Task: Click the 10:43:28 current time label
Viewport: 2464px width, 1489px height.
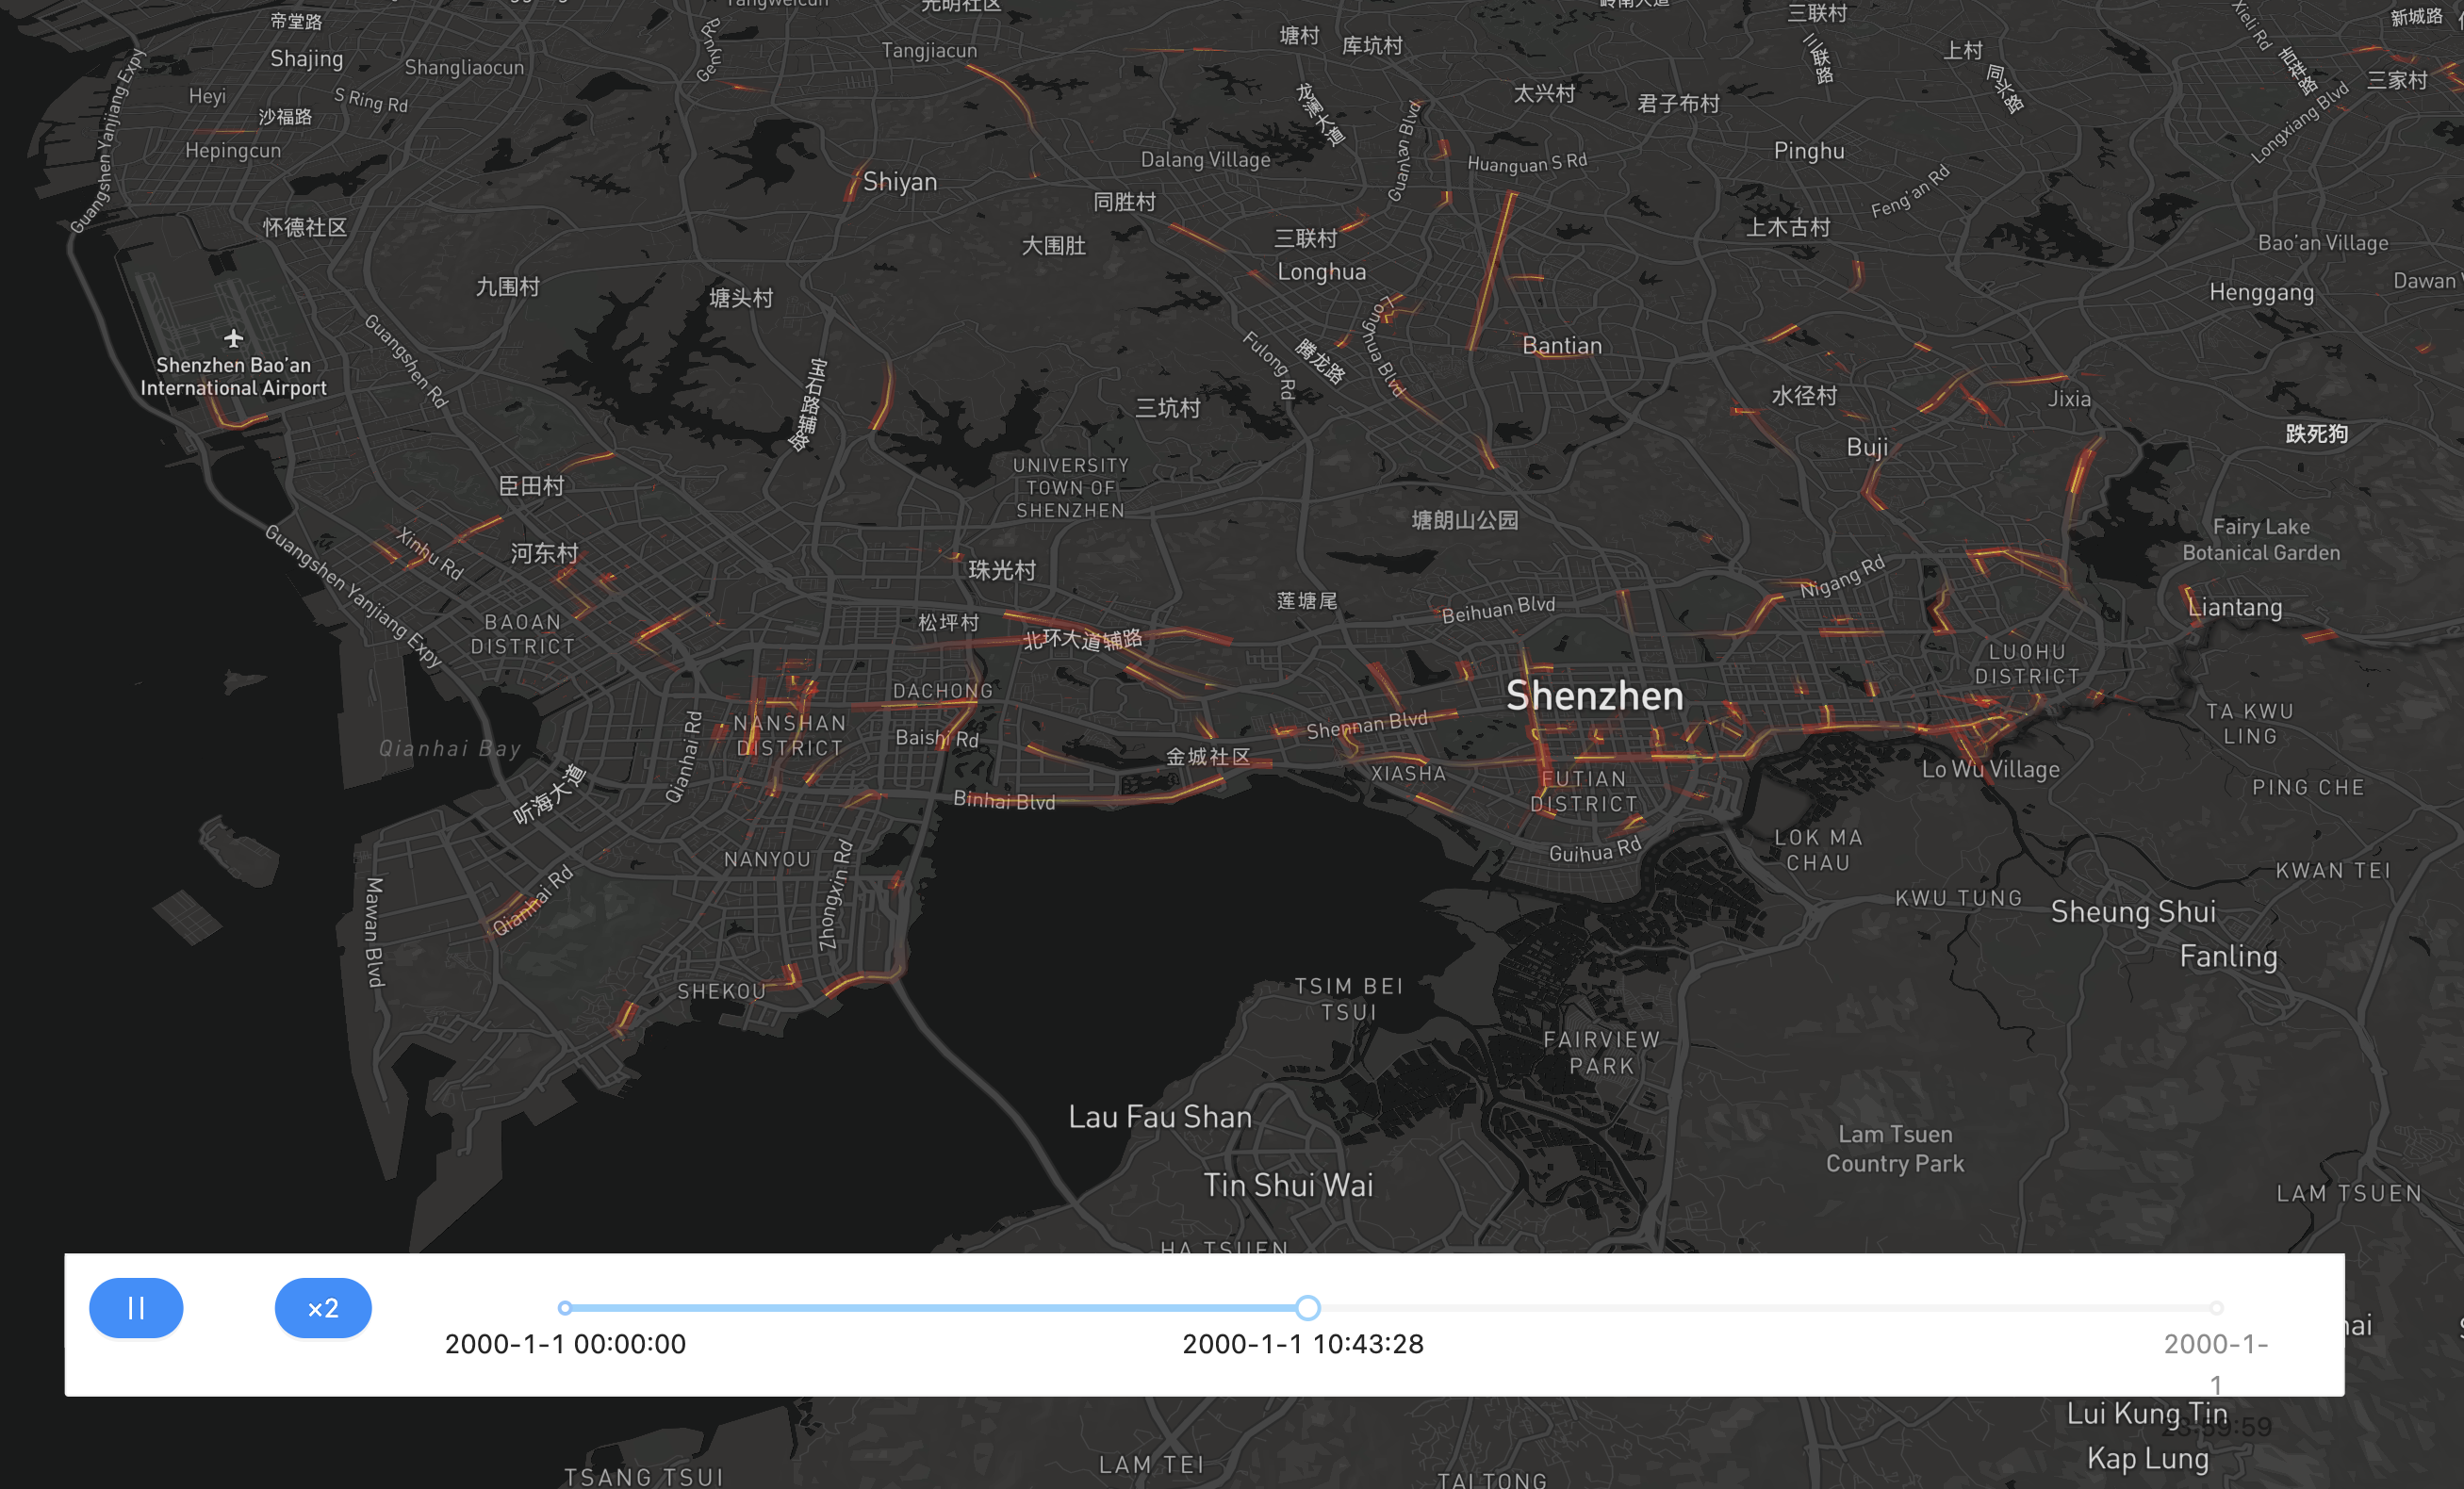Action: click(x=1302, y=1343)
